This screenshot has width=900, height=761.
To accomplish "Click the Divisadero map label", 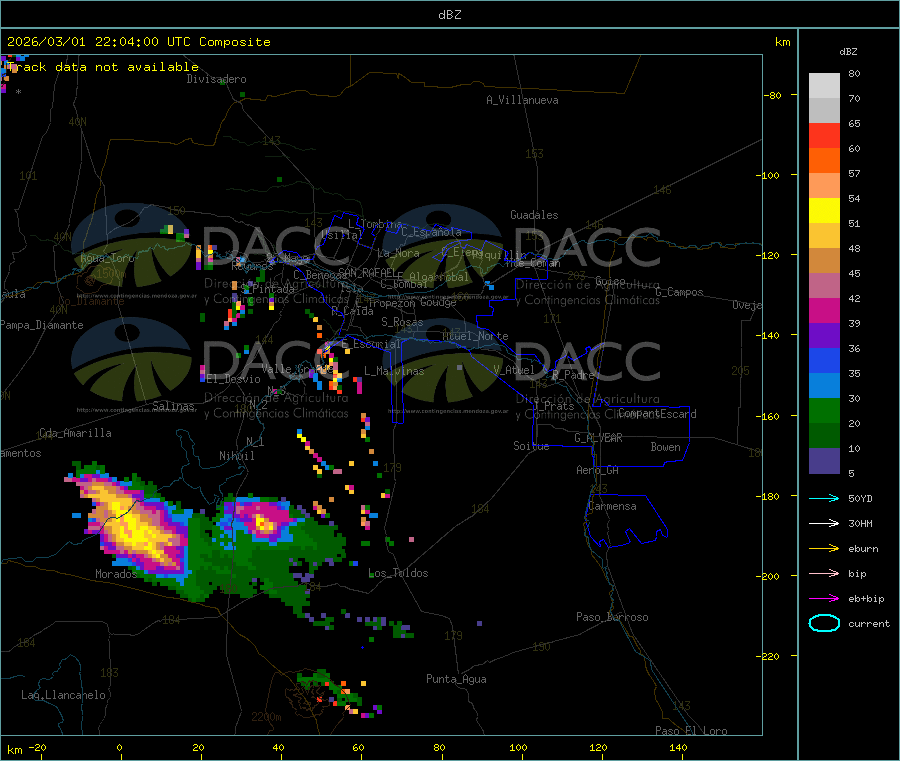I will coord(216,79).
